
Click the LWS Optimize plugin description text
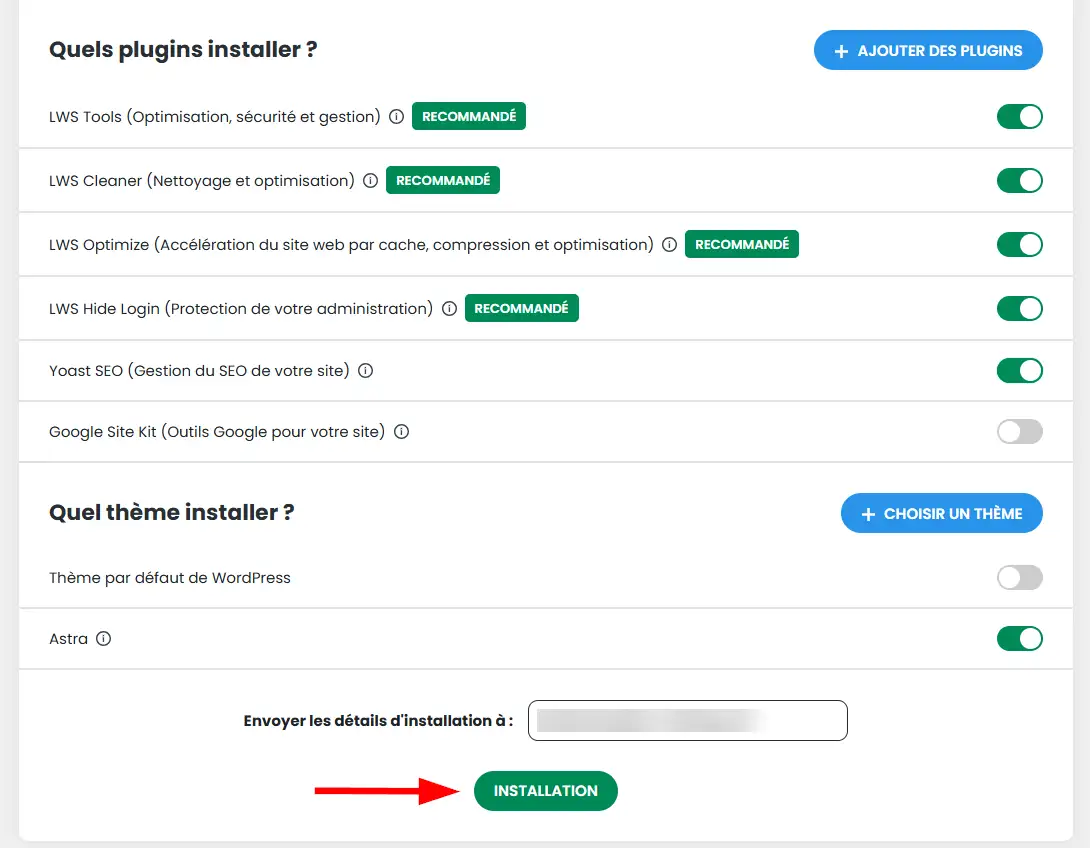click(351, 245)
